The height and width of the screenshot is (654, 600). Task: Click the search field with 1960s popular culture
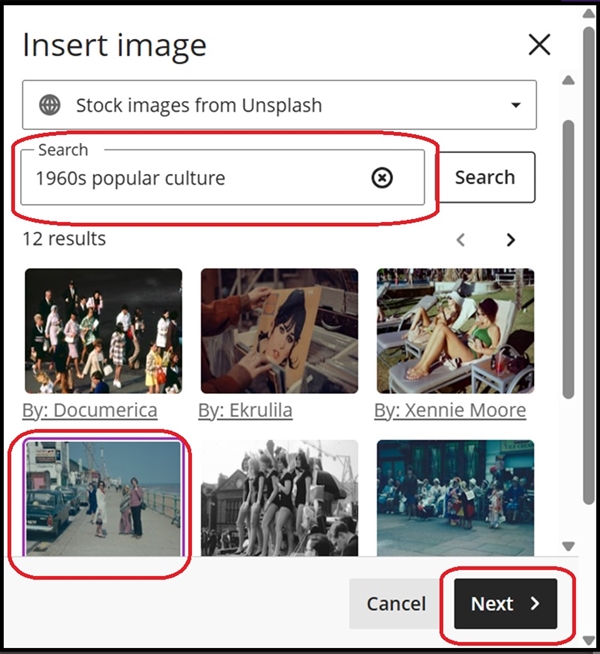click(223, 178)
